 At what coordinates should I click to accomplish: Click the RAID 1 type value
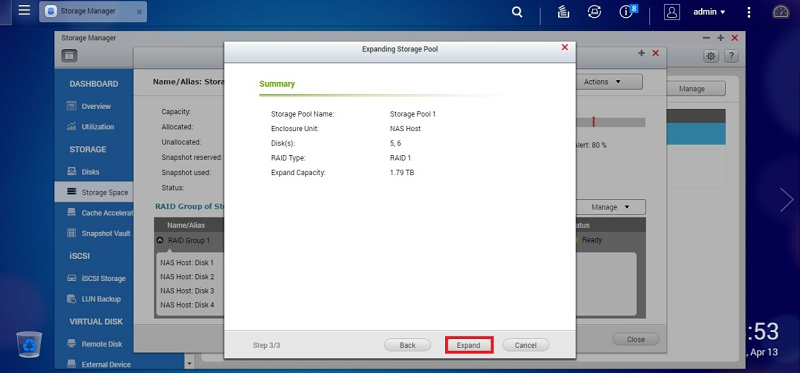point(401,158)
